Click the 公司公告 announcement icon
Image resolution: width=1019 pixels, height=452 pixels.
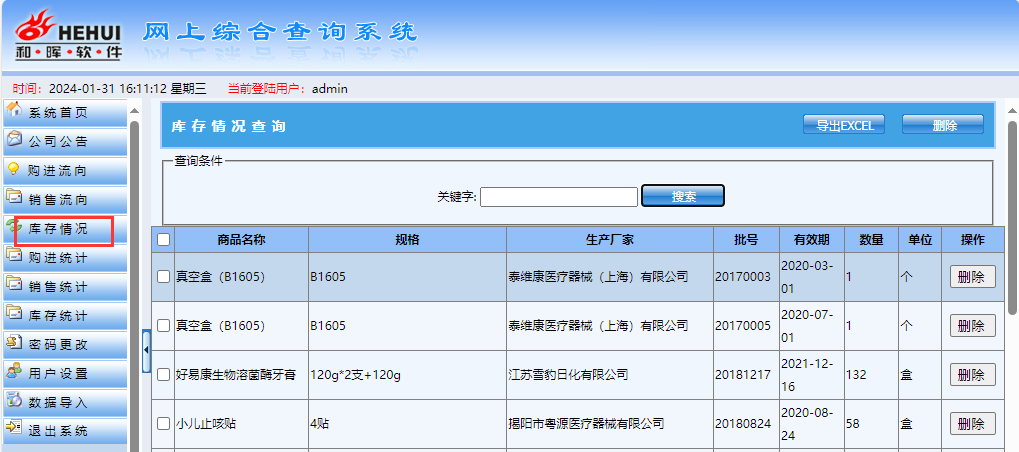click(14, 140)
